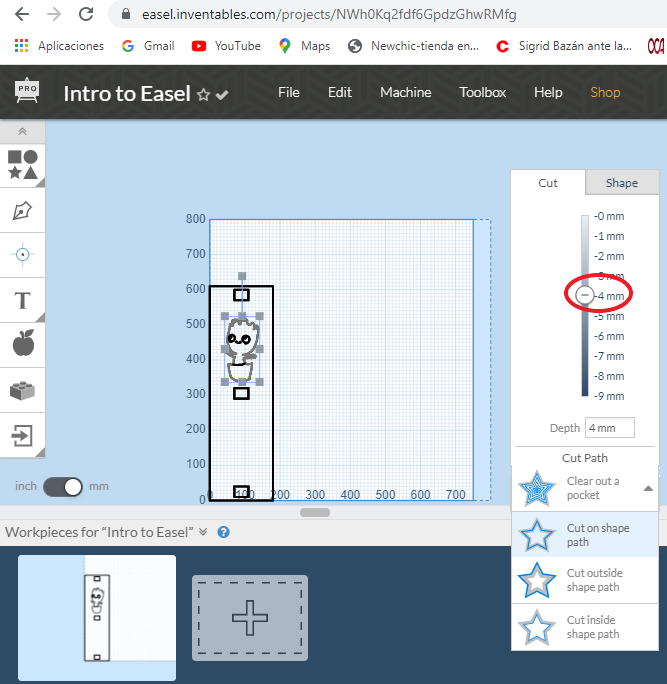The width and height of the screenshot is (667, 684).
Task: Open Aplicaciones apps bookmark
Action: (x=59, y=46)
